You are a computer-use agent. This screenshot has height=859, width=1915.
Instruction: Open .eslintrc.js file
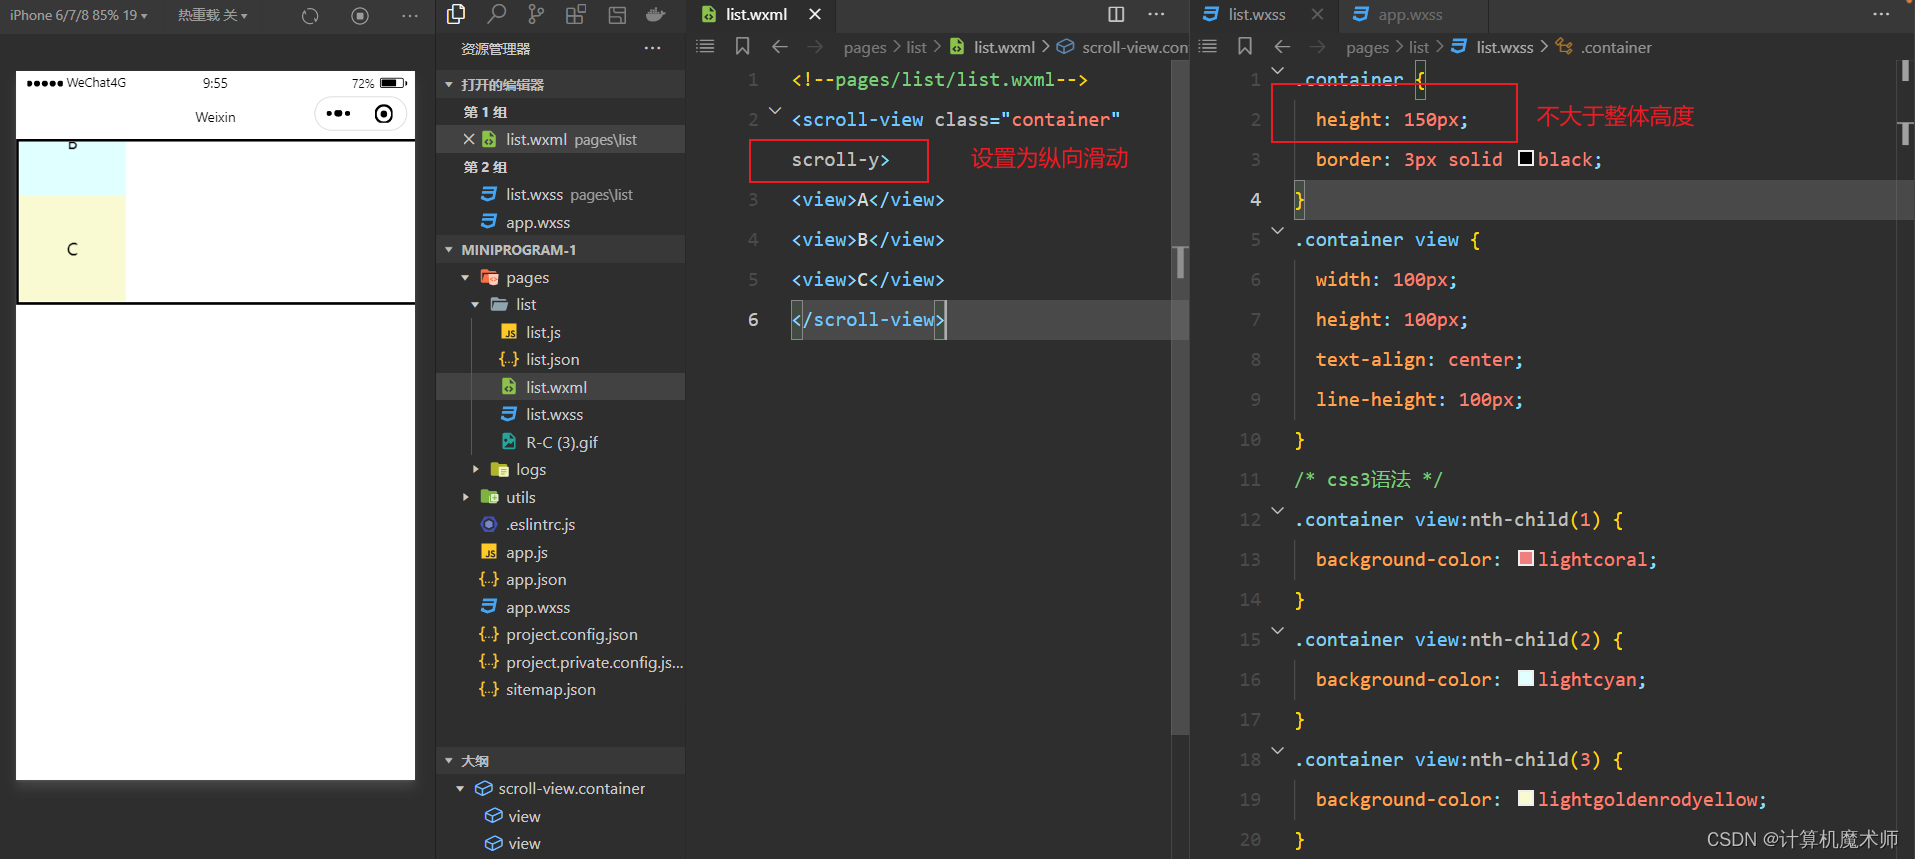[x=539, y=525]
